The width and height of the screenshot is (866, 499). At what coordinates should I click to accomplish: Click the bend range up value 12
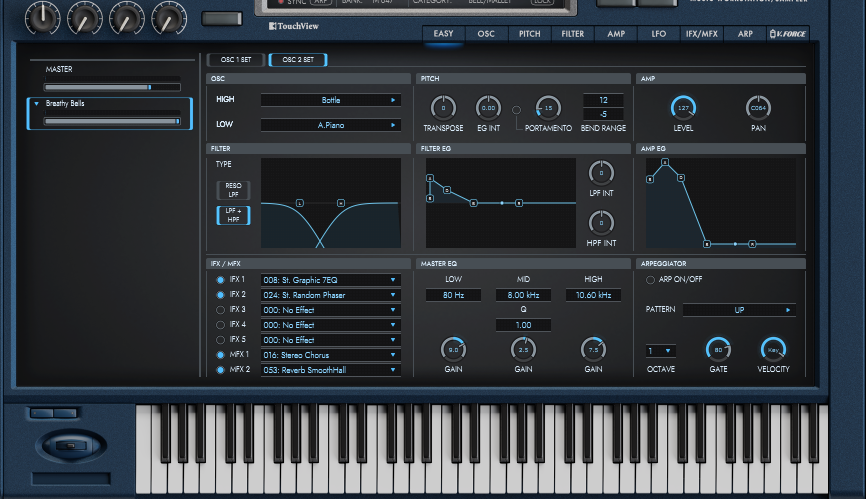coord(603,100)
